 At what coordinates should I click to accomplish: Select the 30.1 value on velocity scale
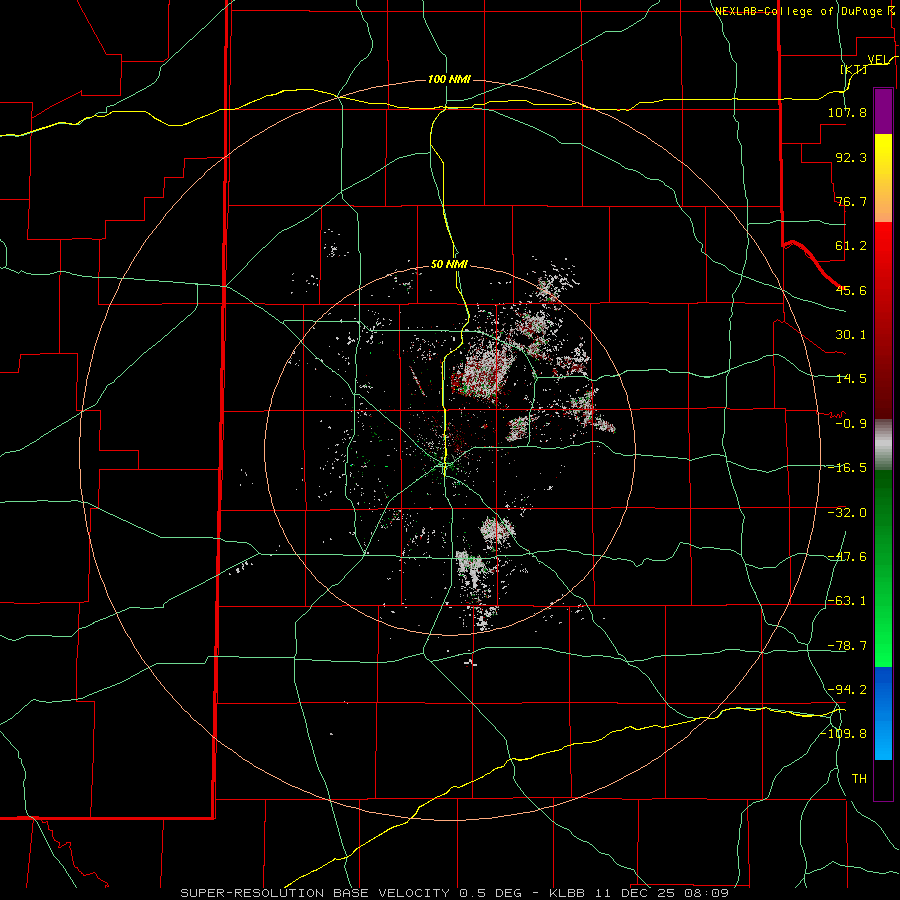(x=851, y=335)
